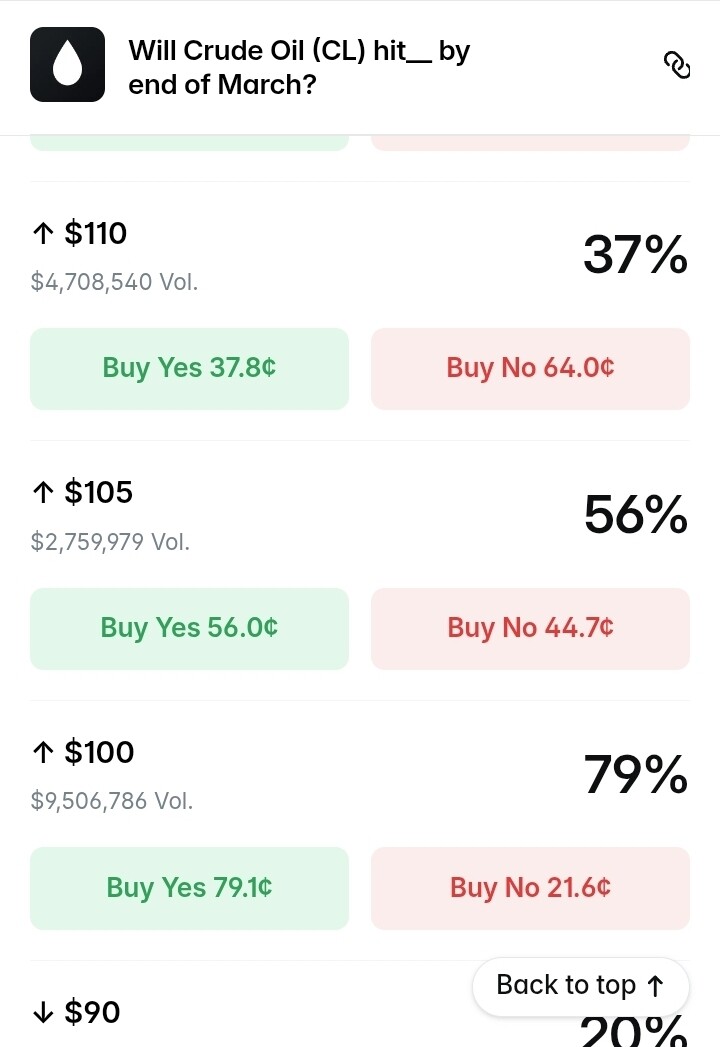This screenshot has width=720, height=1047.
Task: Click the $4,708,540 Vol. figure
Action: 114,282
